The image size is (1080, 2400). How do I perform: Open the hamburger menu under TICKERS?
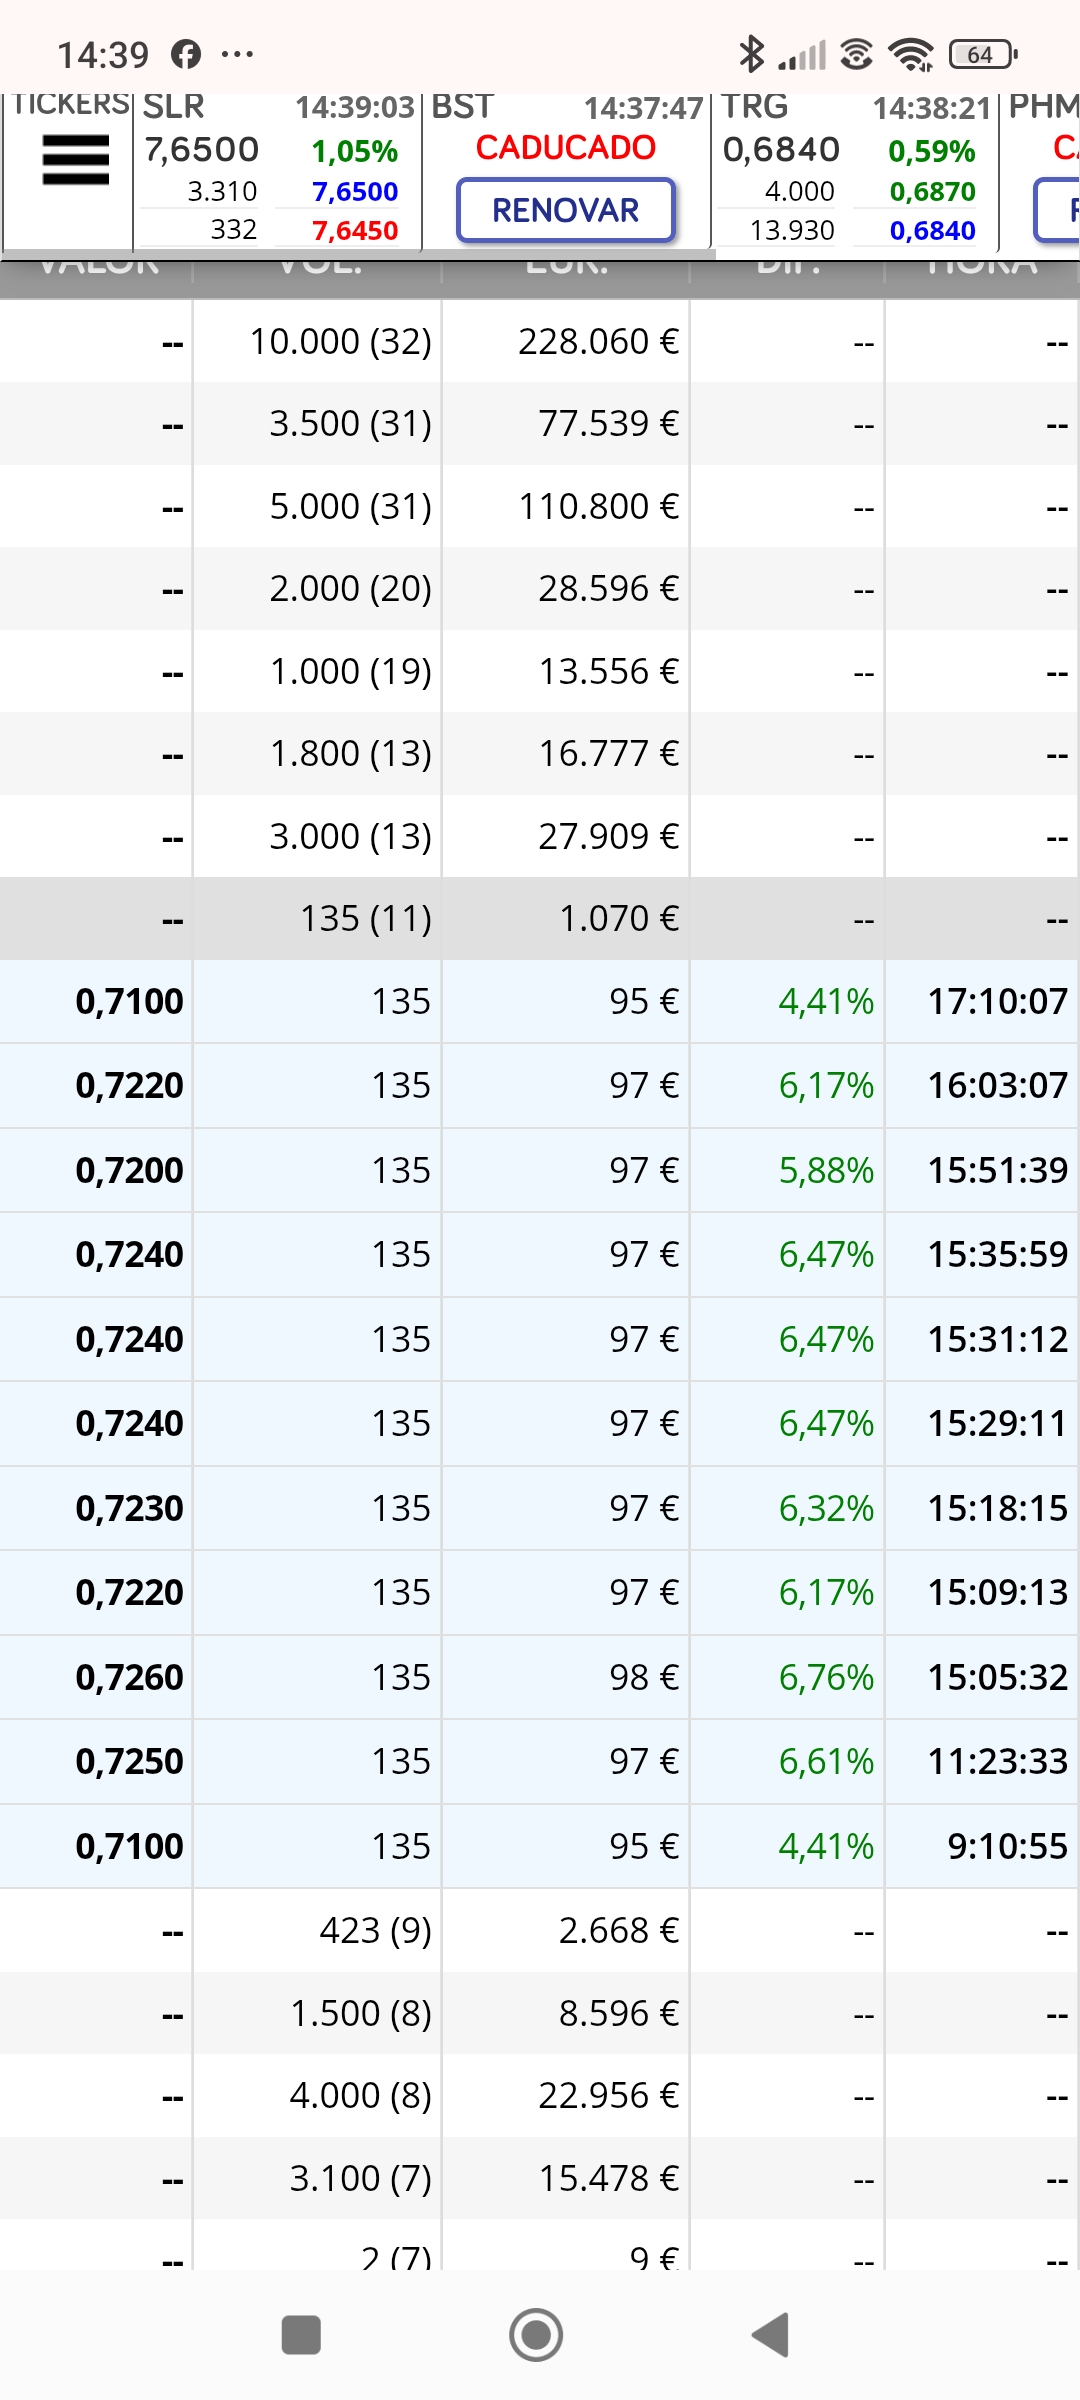[x=75, y=160]
